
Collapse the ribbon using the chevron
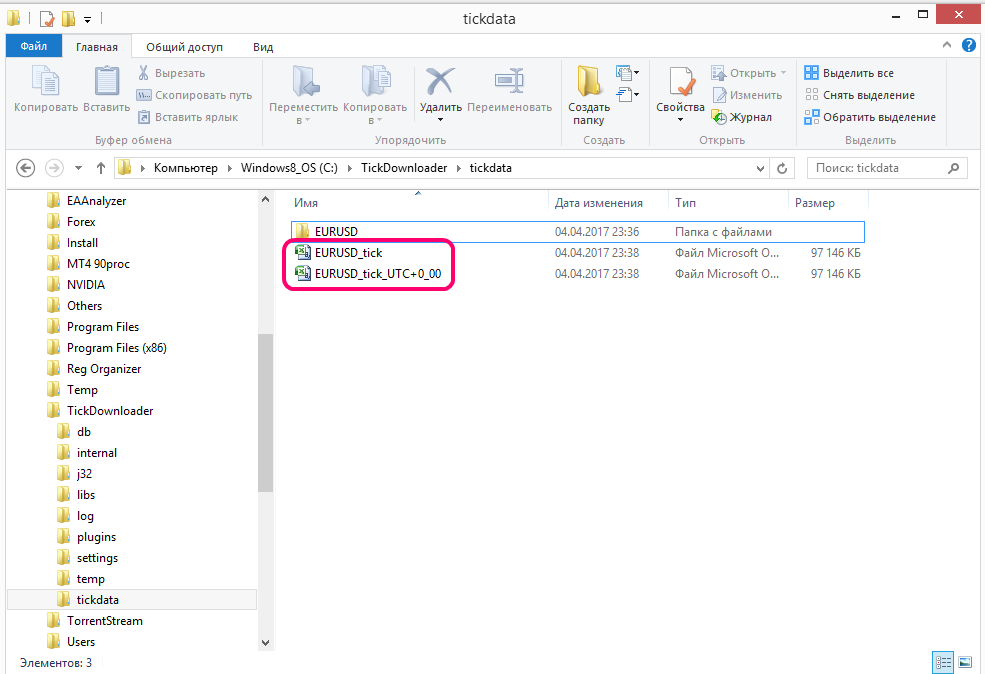(x=947, y=45)
